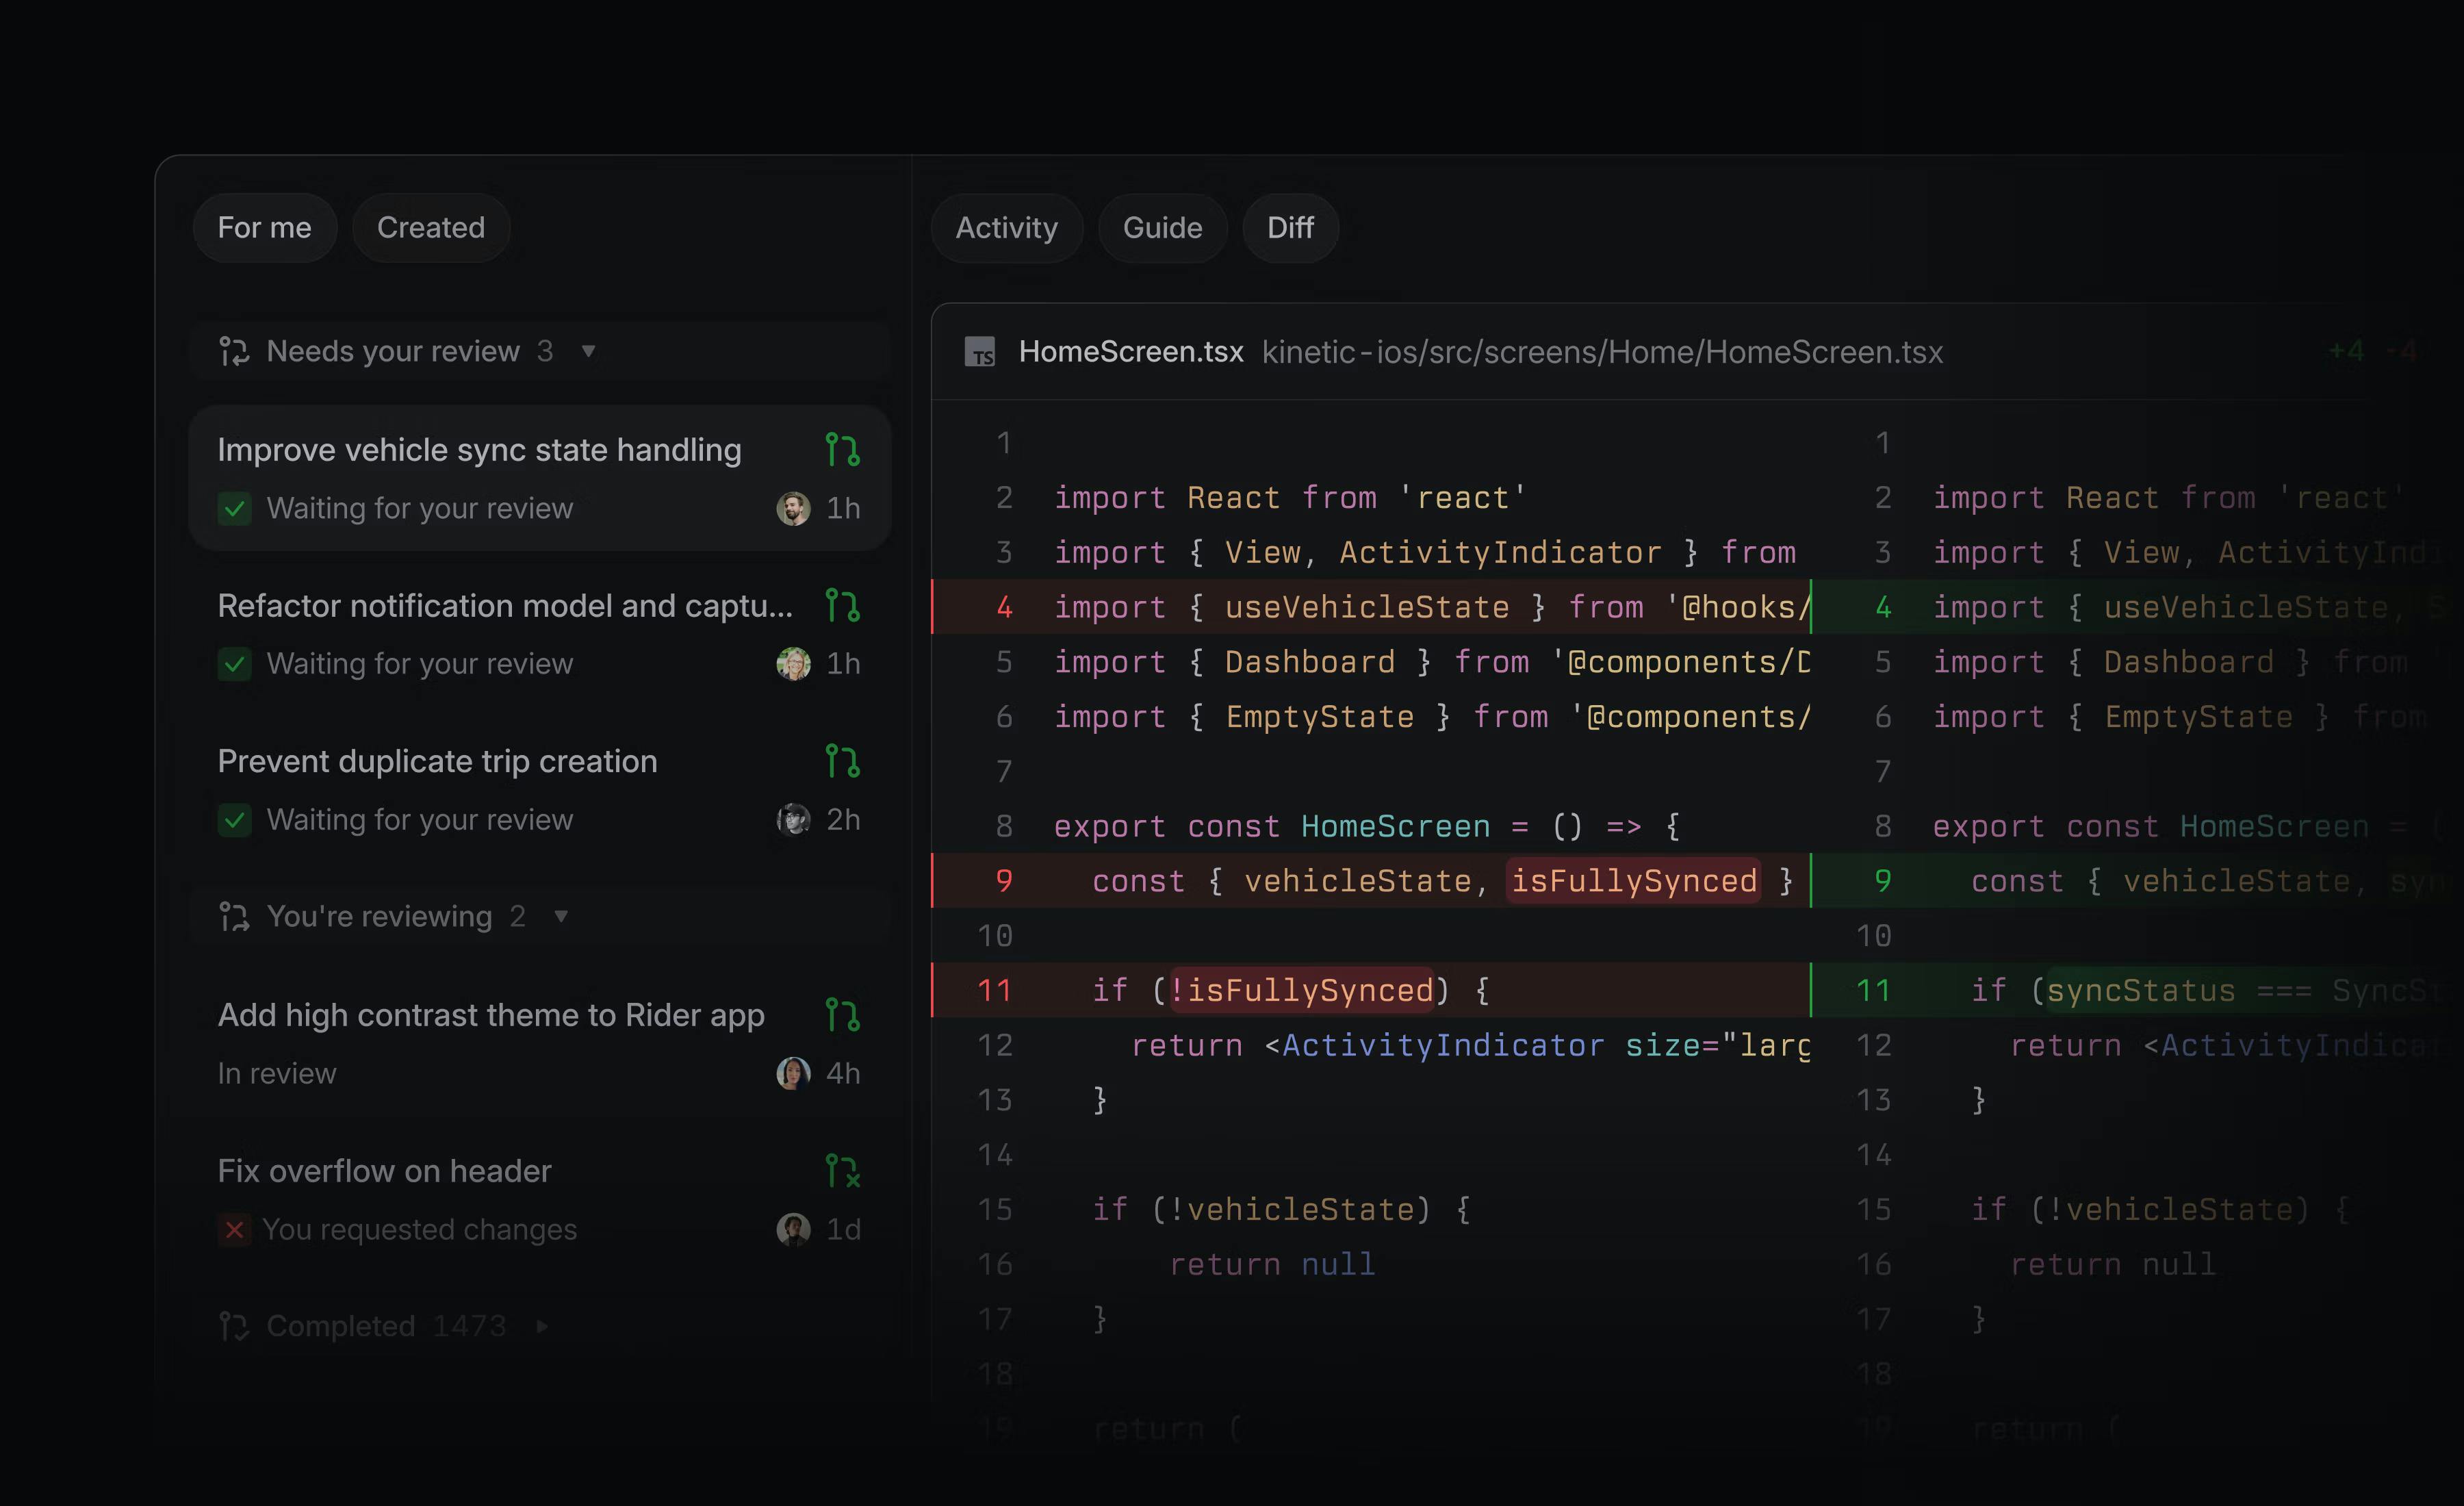The image size is (2464, 1506).
Task: Click pull request icon on Improve vehicle sync
Action: tap(843, 450)
